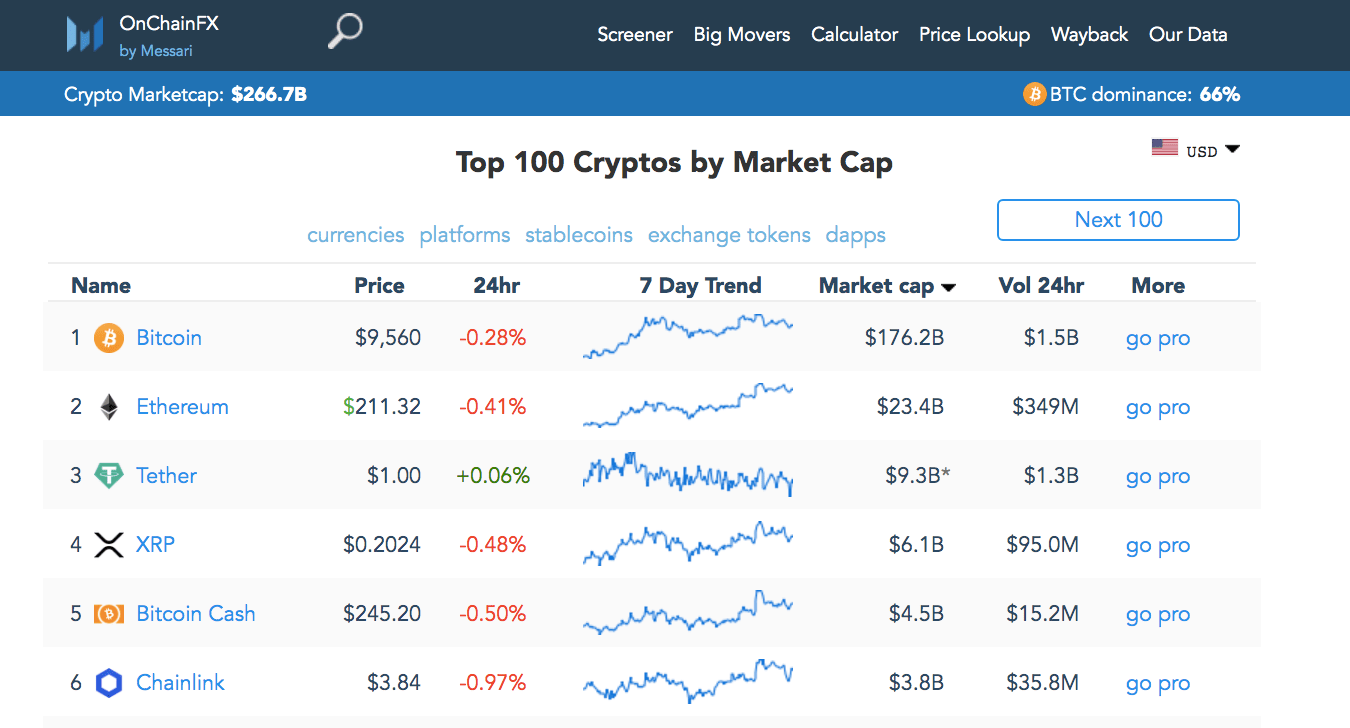Click the US flag icon
Image resolution: width=1350 pixels, height=728 pixels.
[1164, 146]
